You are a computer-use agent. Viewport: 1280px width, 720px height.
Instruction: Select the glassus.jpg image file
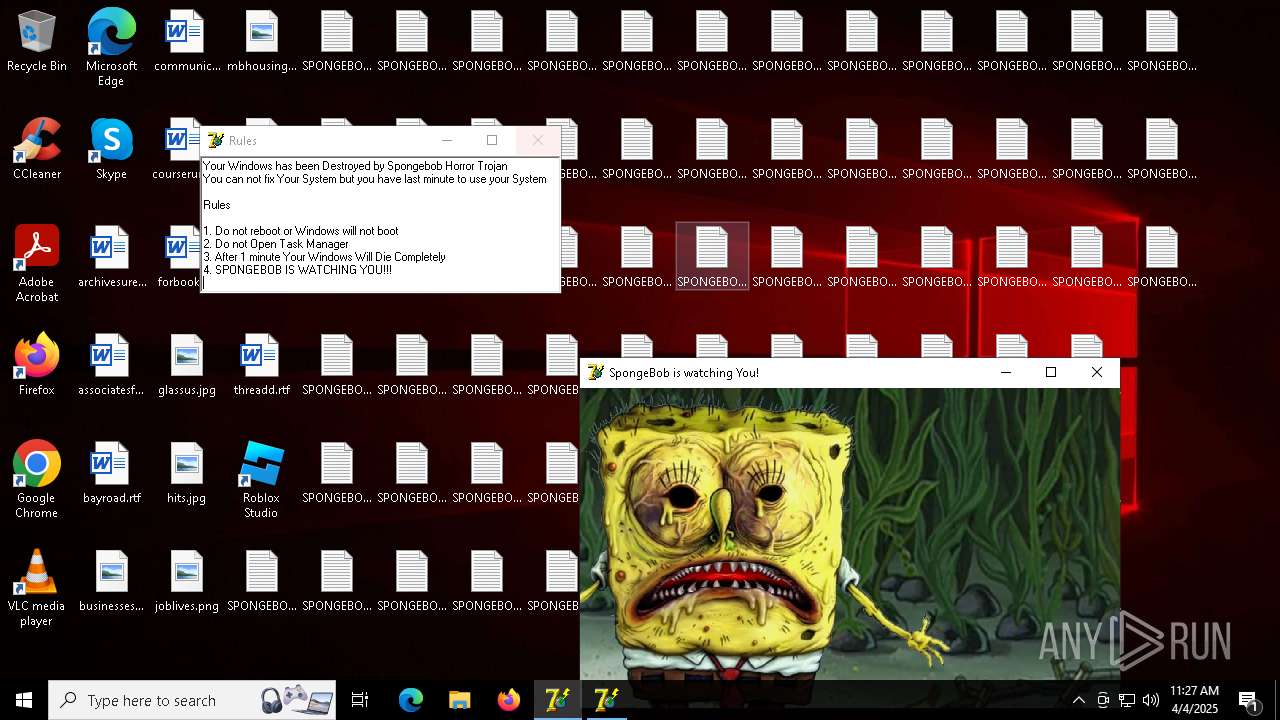(187, 366)
